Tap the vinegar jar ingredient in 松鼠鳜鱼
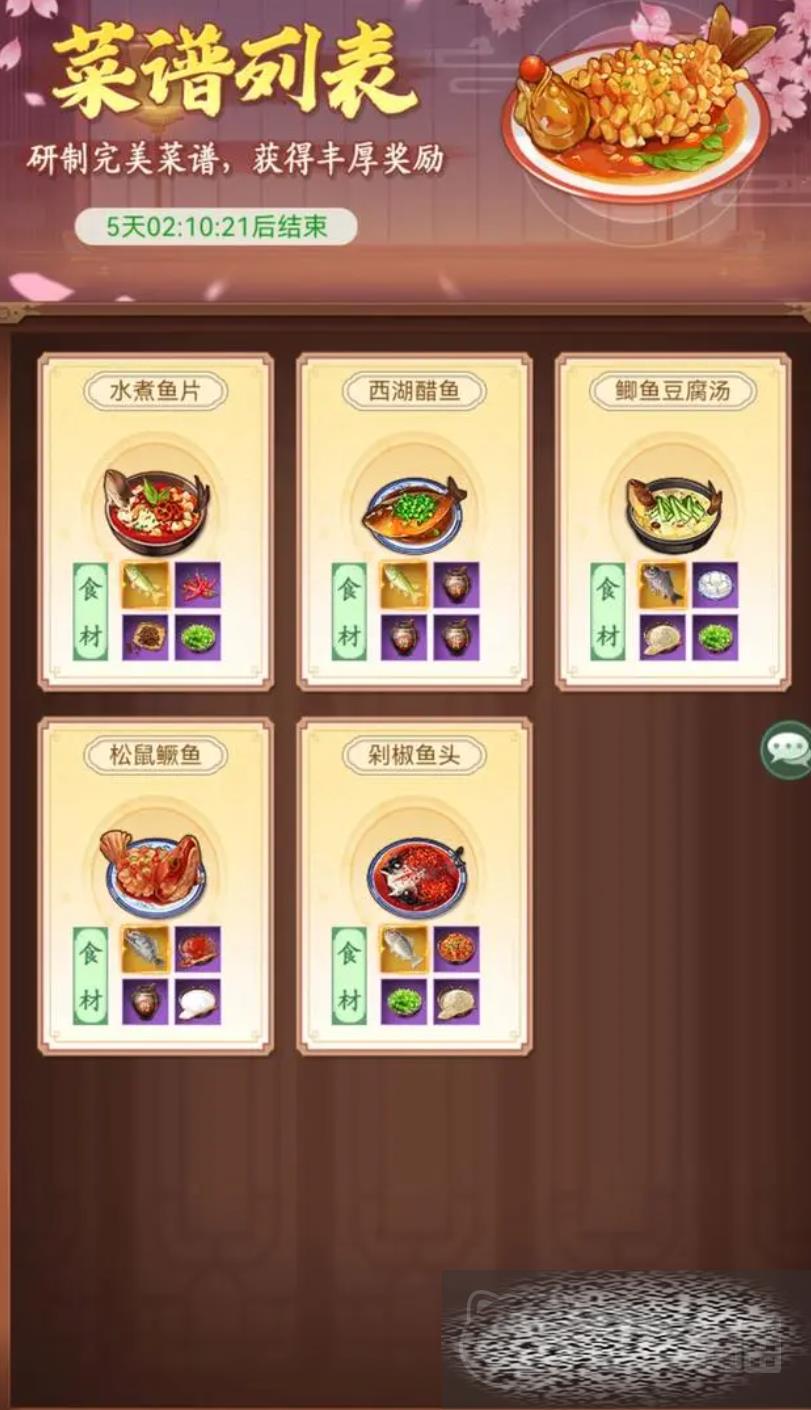The height and width of the screenshot is (1410, 811). coord(146,1001)
